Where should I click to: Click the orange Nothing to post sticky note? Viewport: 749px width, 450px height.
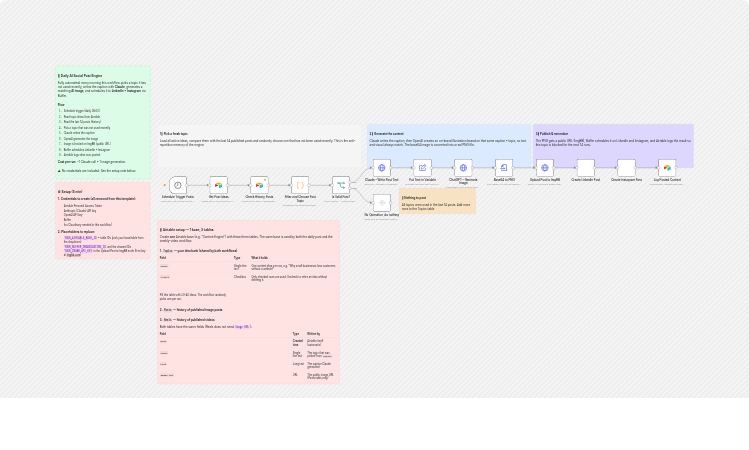pyautogui.click(x=438, y=201)
